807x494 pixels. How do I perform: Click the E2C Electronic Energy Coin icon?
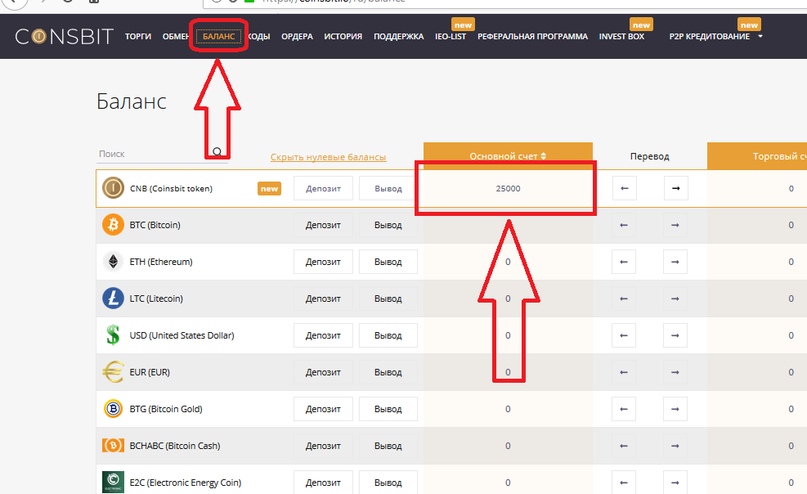pyautogui.click(x=113, y=482)
